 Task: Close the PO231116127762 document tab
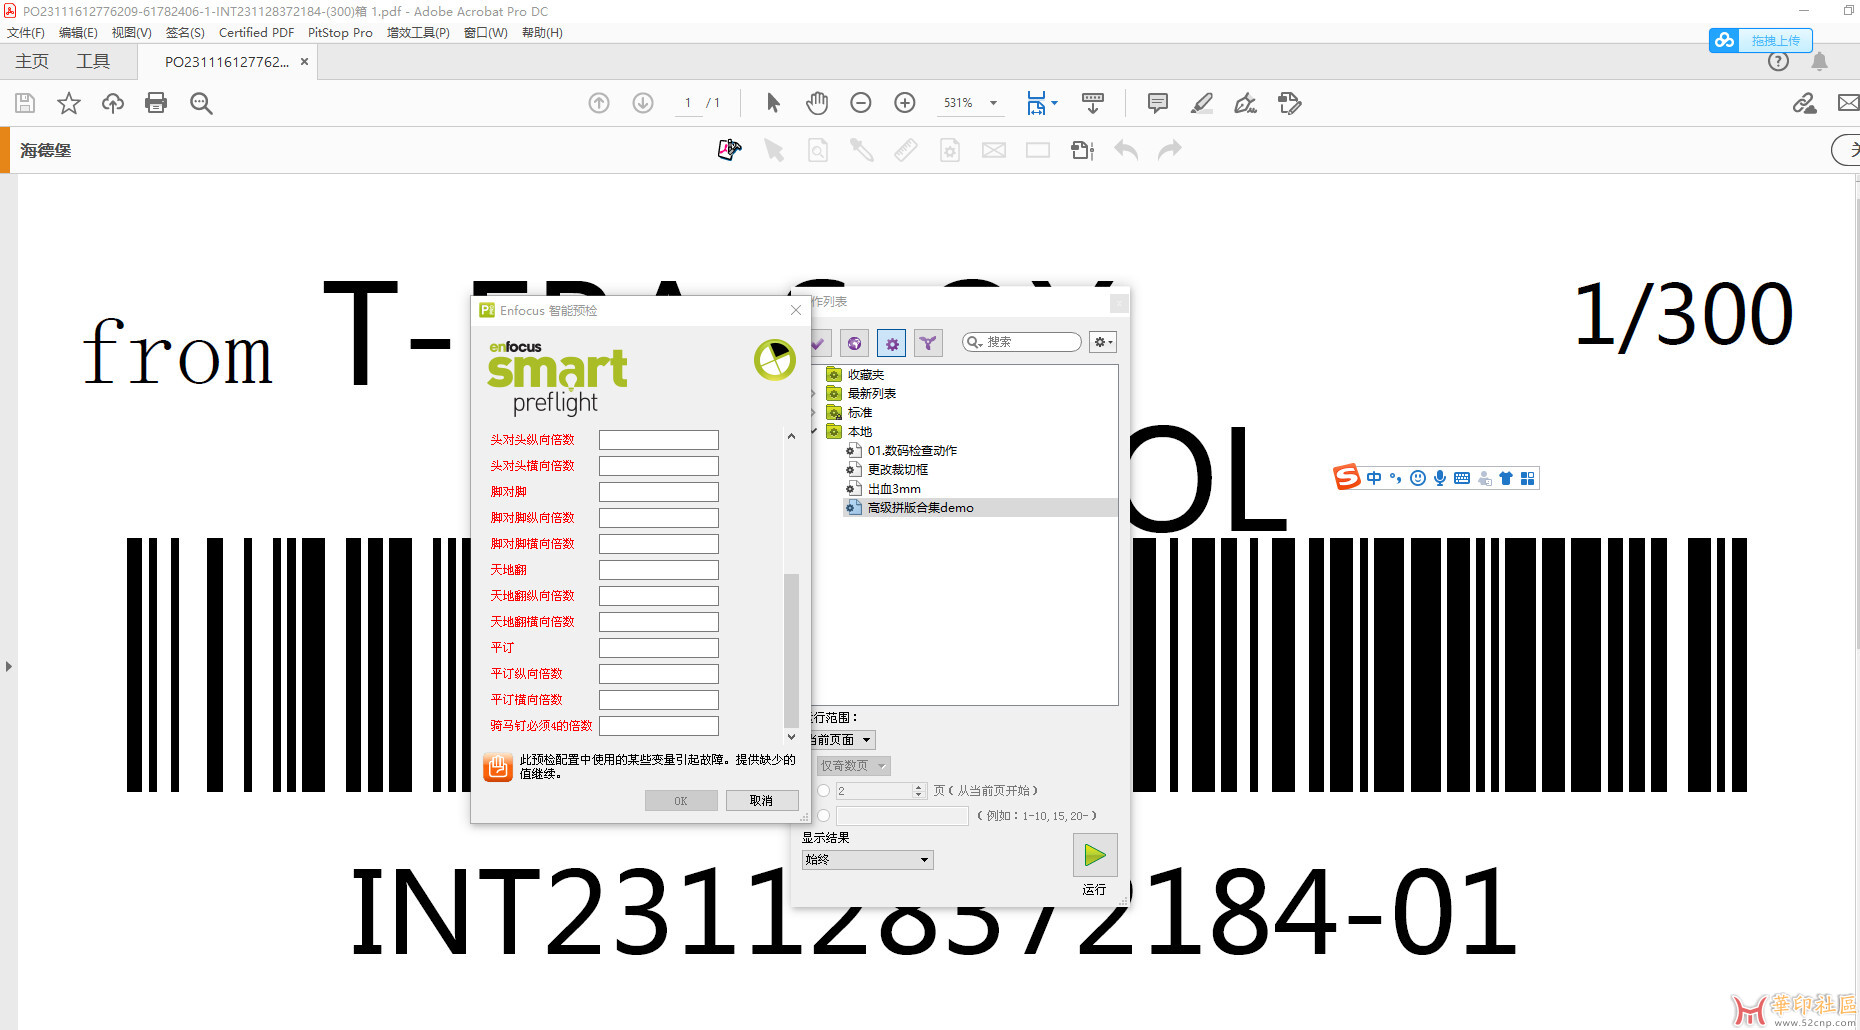click(304, 62)
